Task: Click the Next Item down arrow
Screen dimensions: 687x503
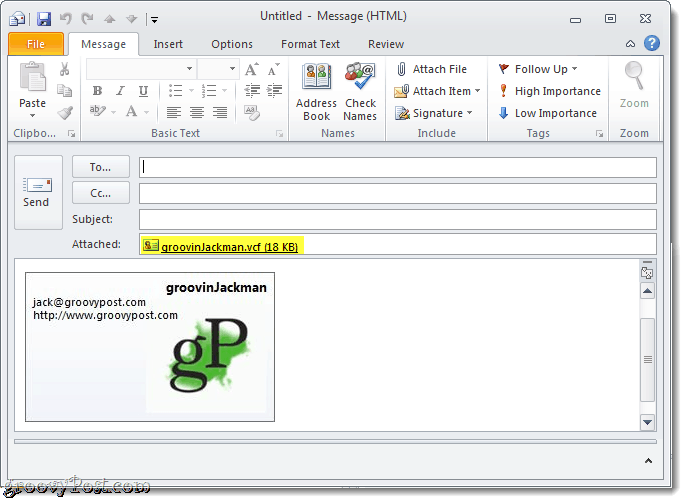Action: pyautogui.click(x=131, y=19)
